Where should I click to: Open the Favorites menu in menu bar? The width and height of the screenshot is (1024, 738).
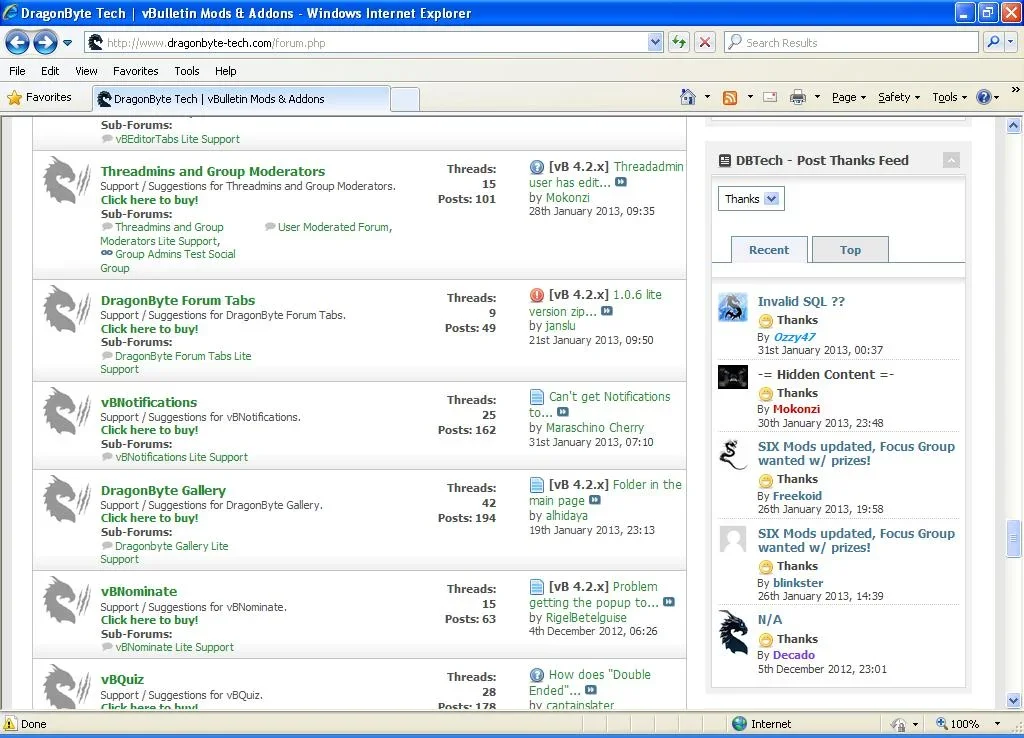135,71
